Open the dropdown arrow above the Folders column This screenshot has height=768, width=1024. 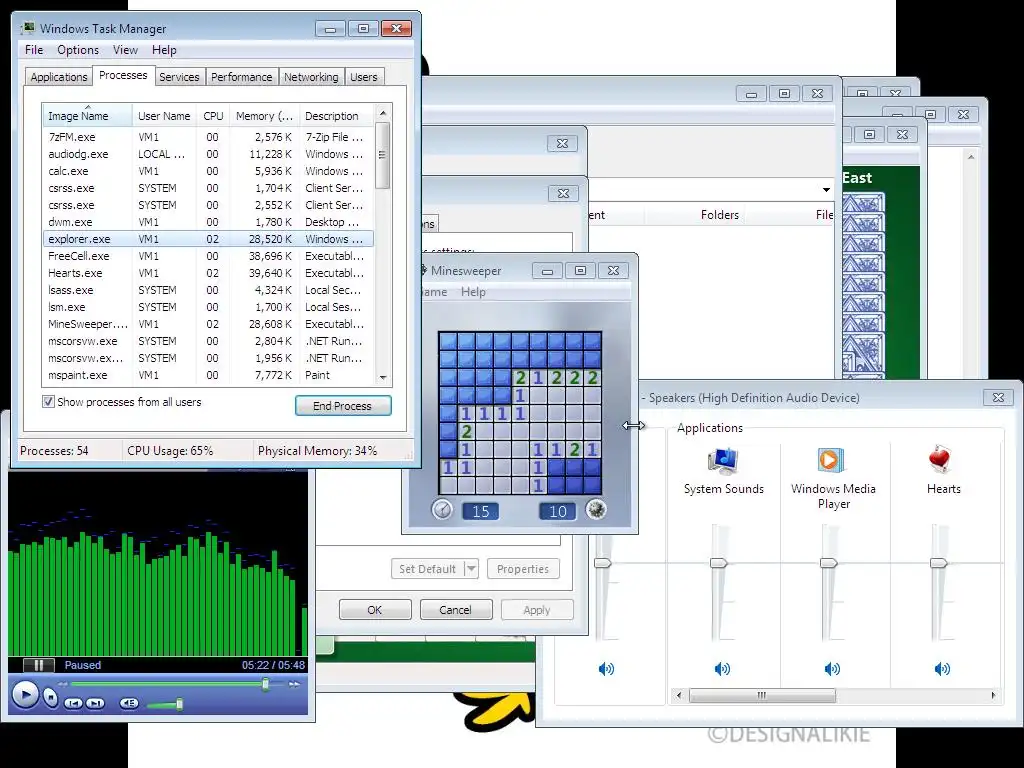tap(826, 189)
